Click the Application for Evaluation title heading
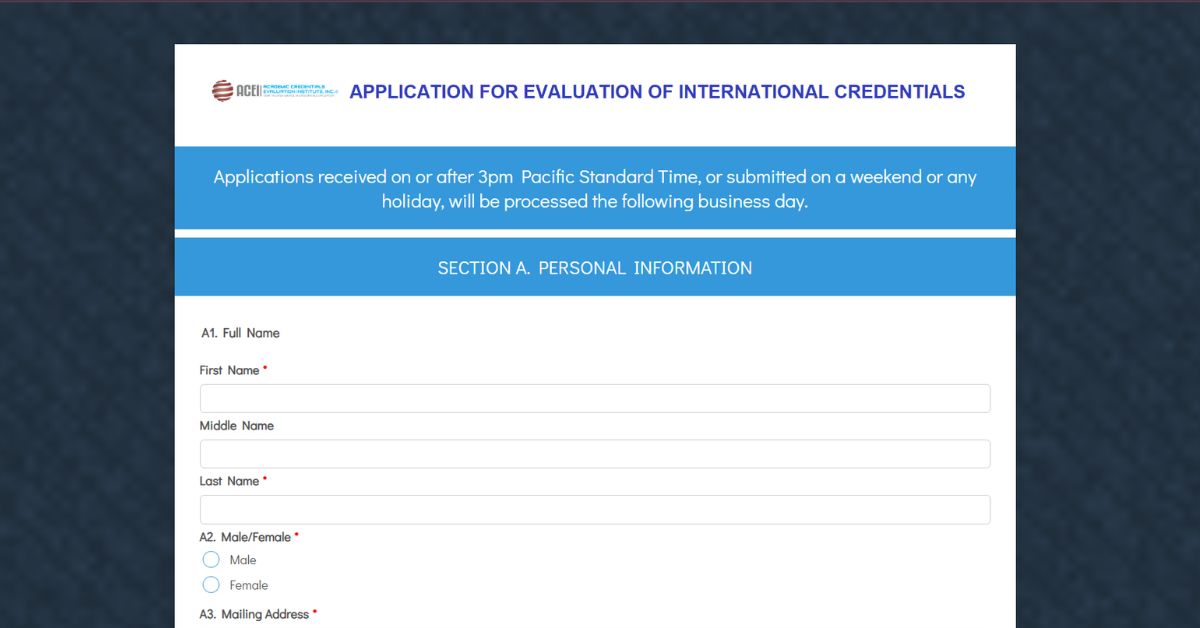The height and width of the screenshot is (628, 1200). [x=657, y=92]
